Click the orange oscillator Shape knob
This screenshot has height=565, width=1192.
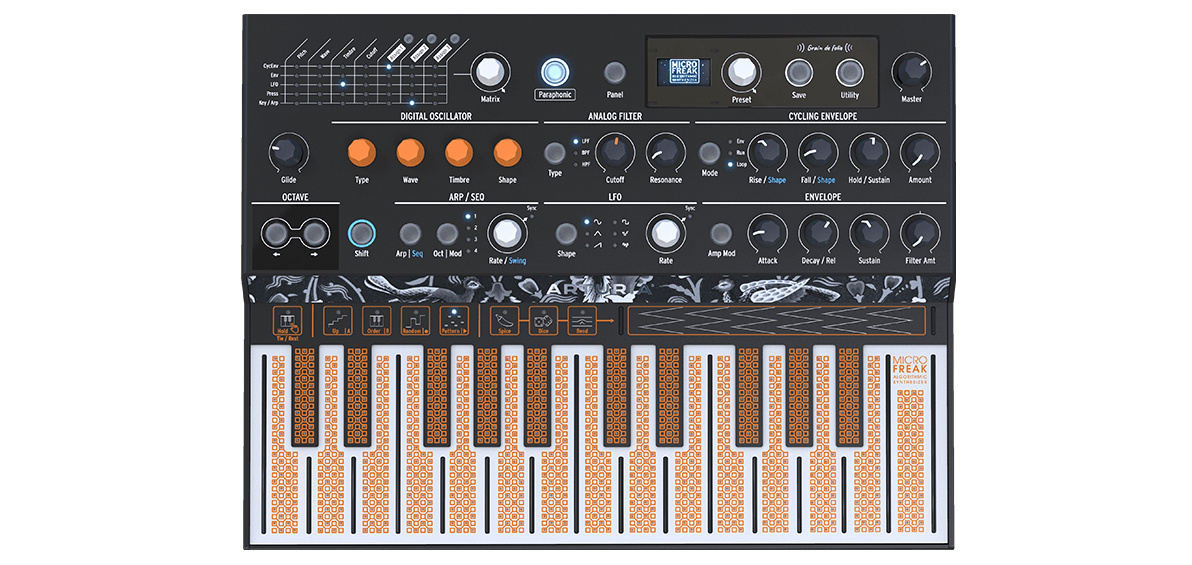(x=507, y=153)
